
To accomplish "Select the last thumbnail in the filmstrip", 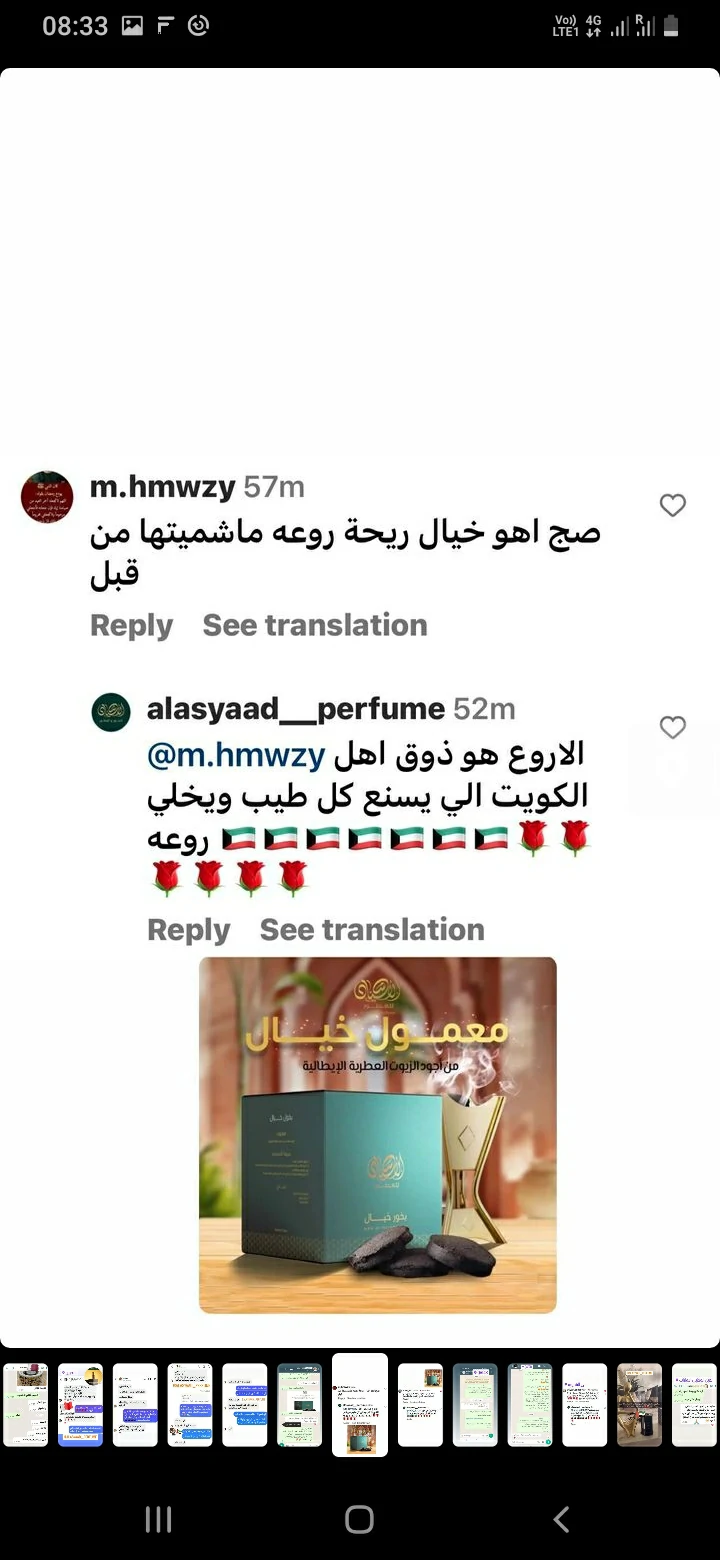I will point(694,1405).
